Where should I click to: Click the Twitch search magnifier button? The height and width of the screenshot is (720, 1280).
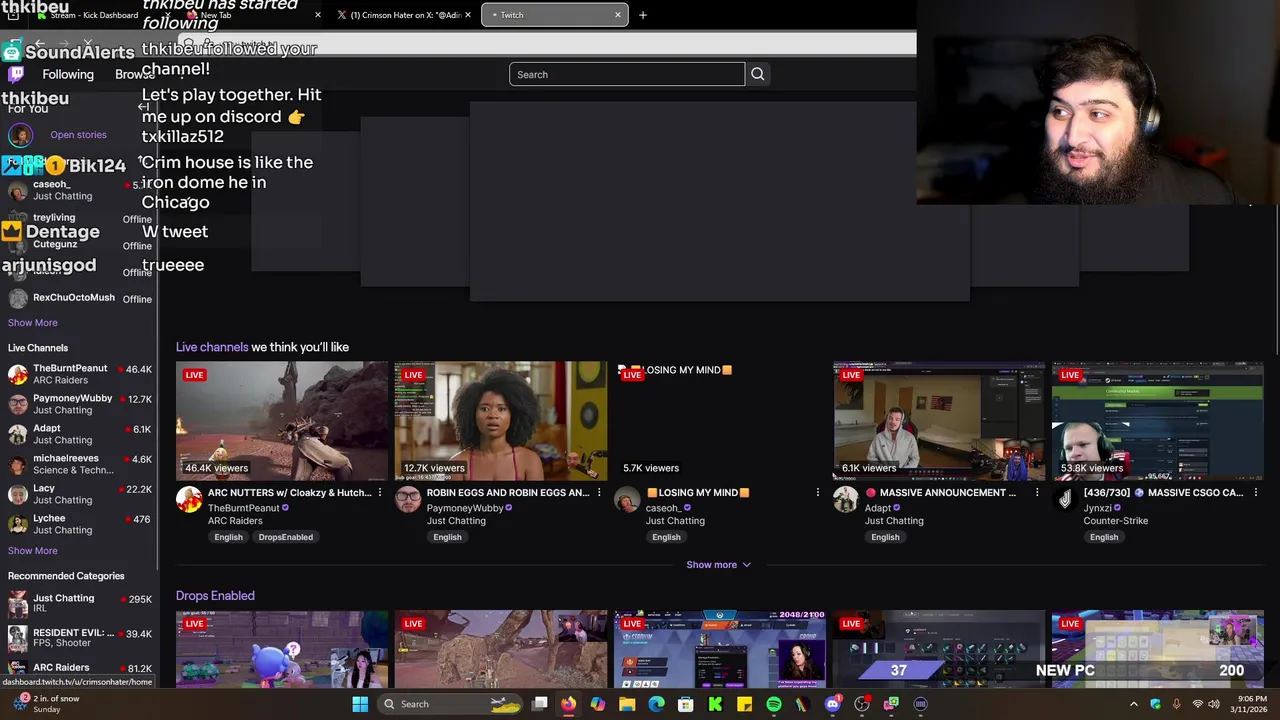(757, 74)
